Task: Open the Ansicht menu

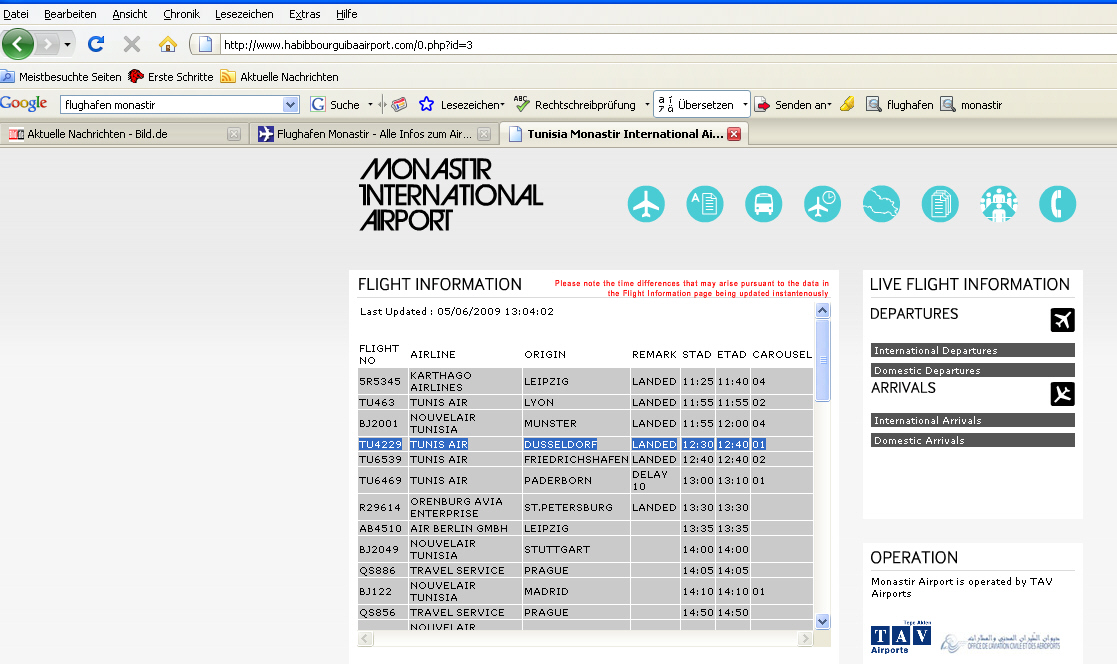Action: [x=130, y=14]
